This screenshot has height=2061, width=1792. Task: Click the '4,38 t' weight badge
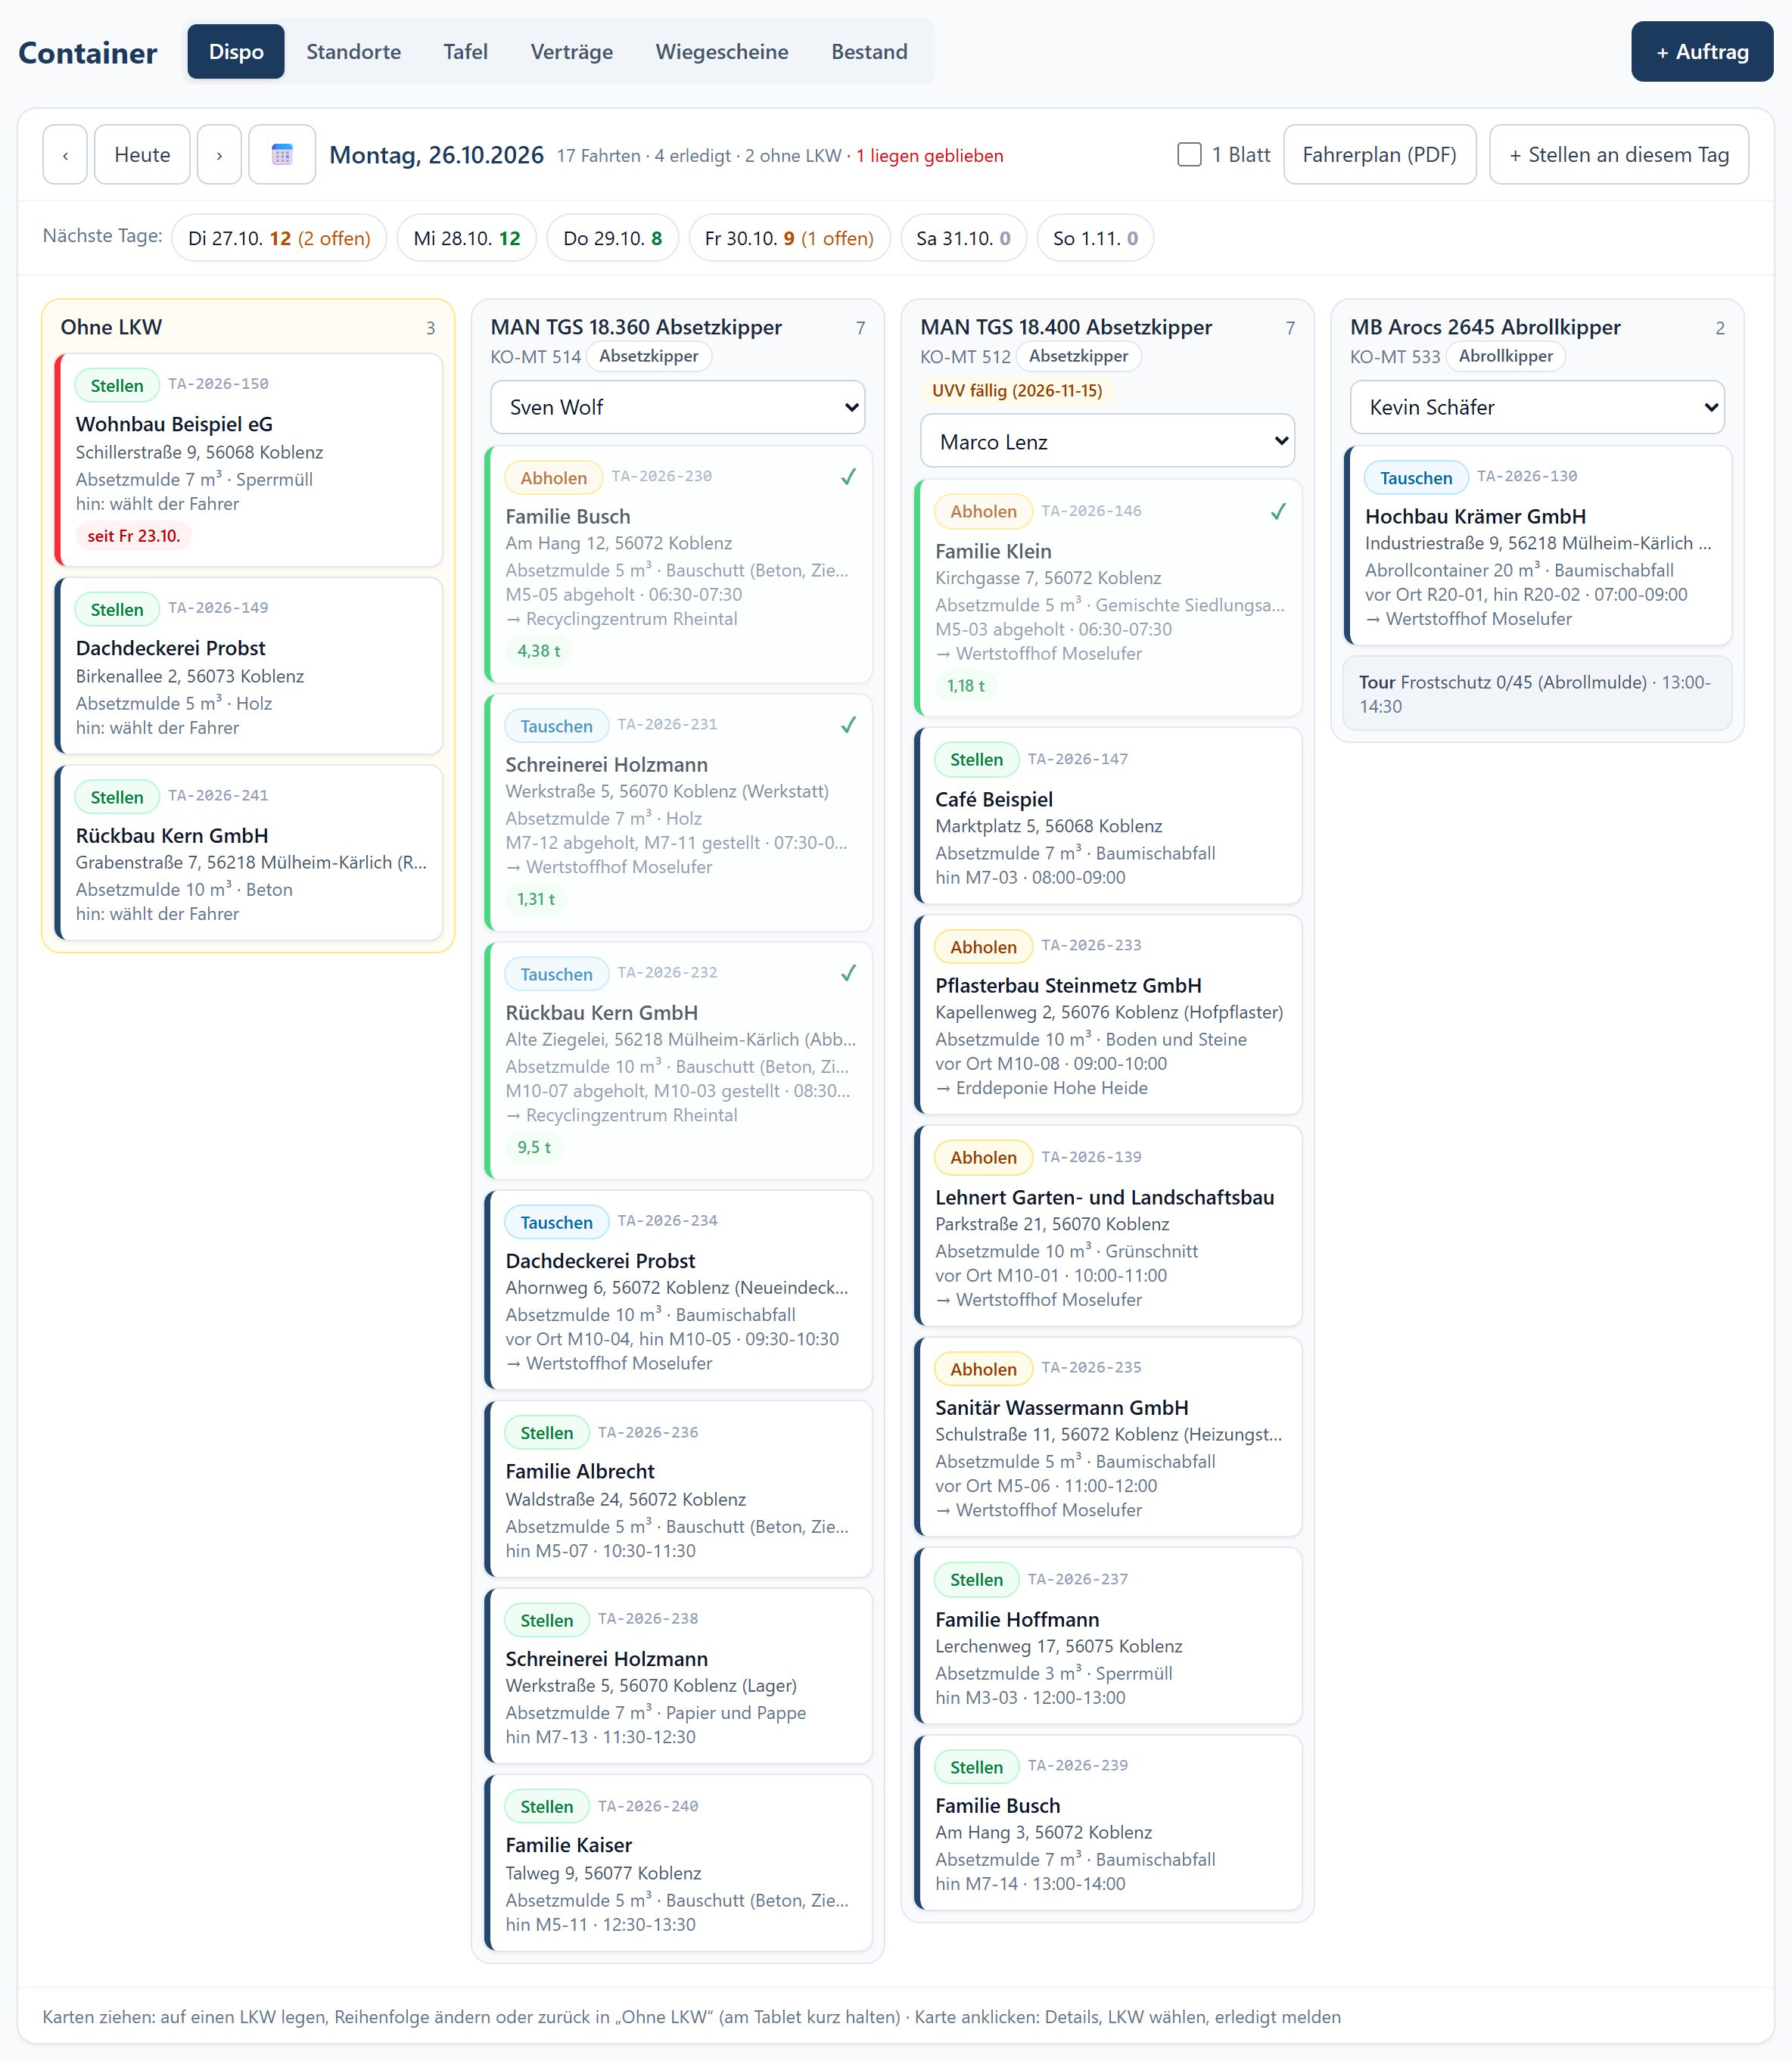point(538,651)
